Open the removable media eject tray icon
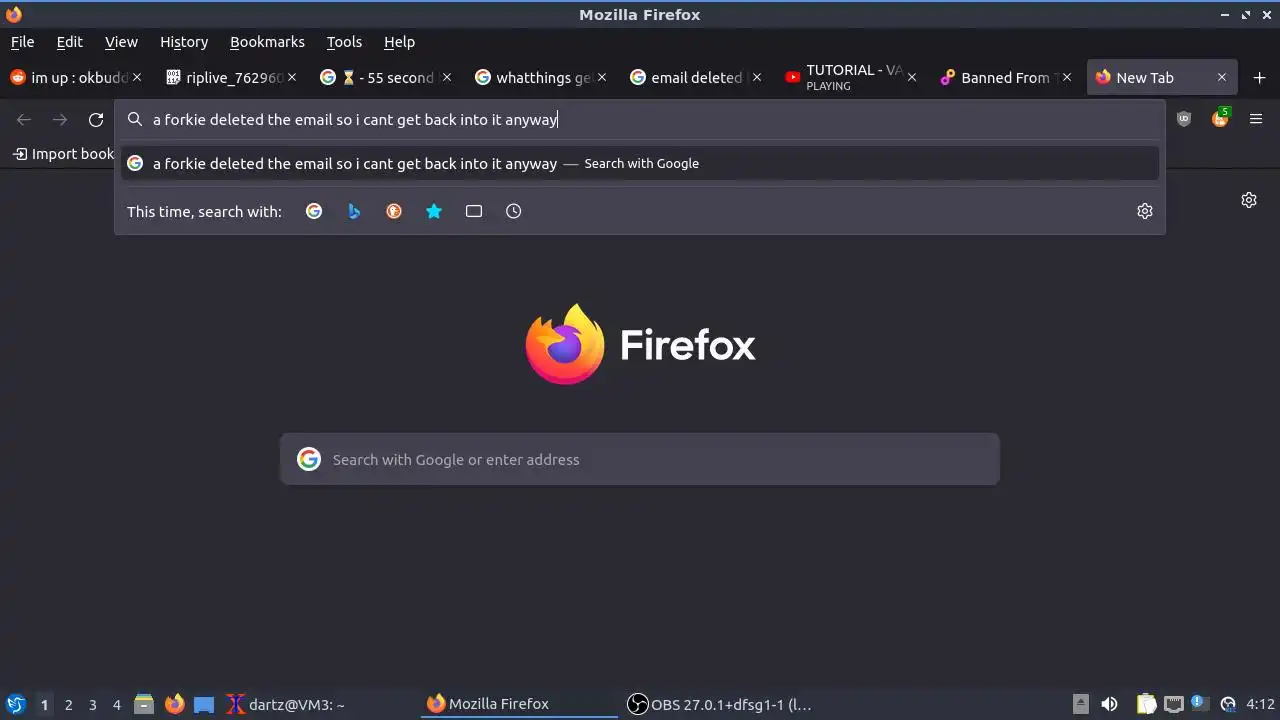 tap(1081, 704)
